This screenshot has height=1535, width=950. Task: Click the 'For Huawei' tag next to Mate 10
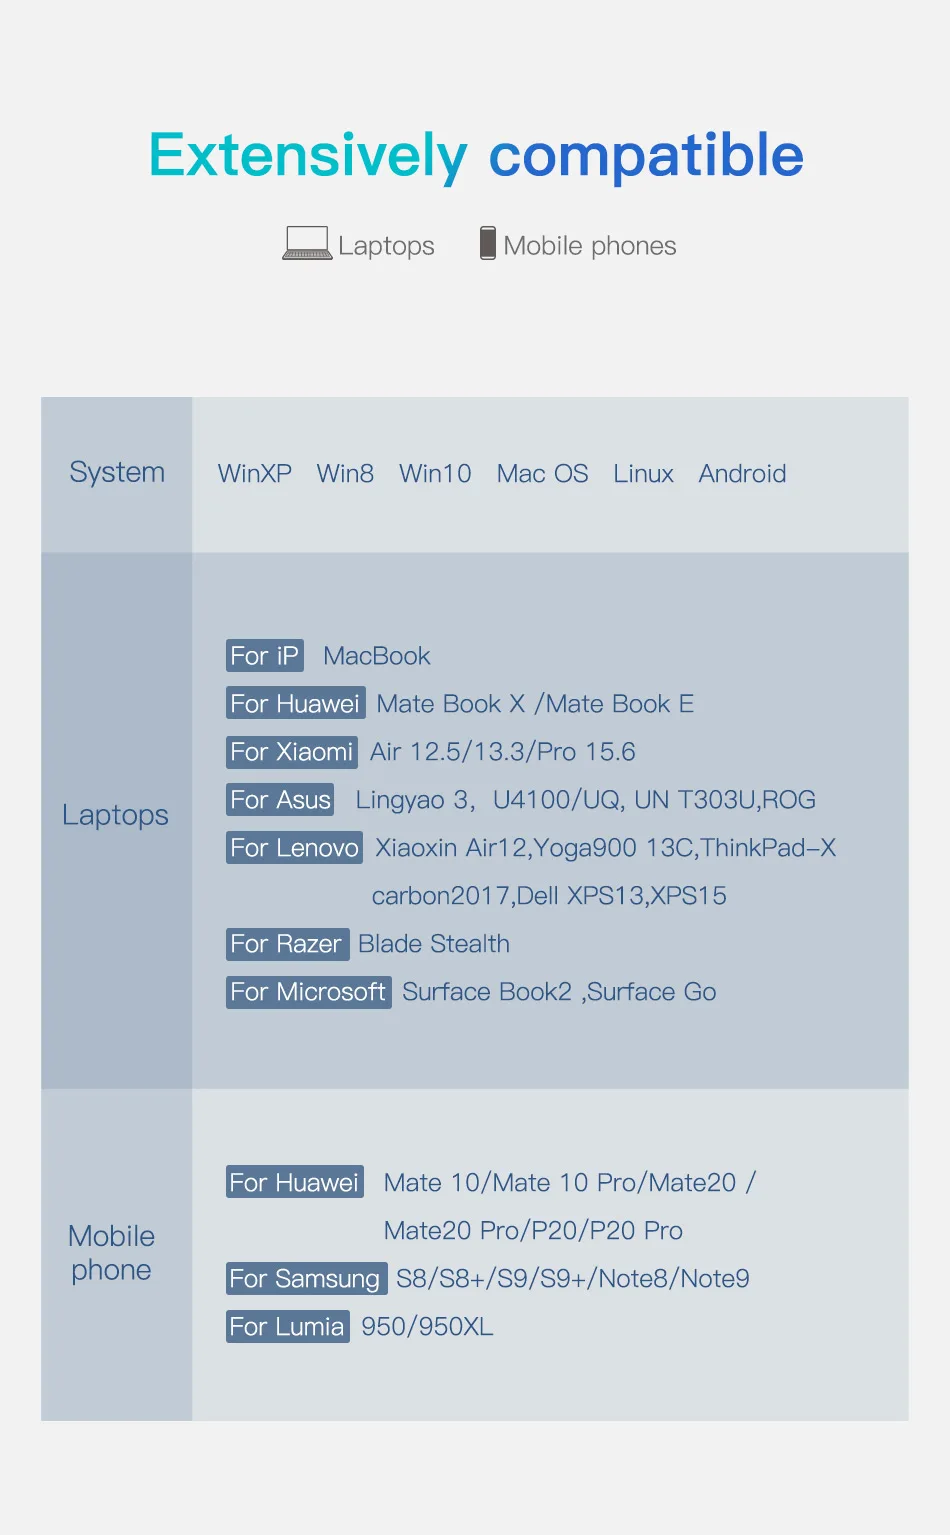click(295, 1183)
